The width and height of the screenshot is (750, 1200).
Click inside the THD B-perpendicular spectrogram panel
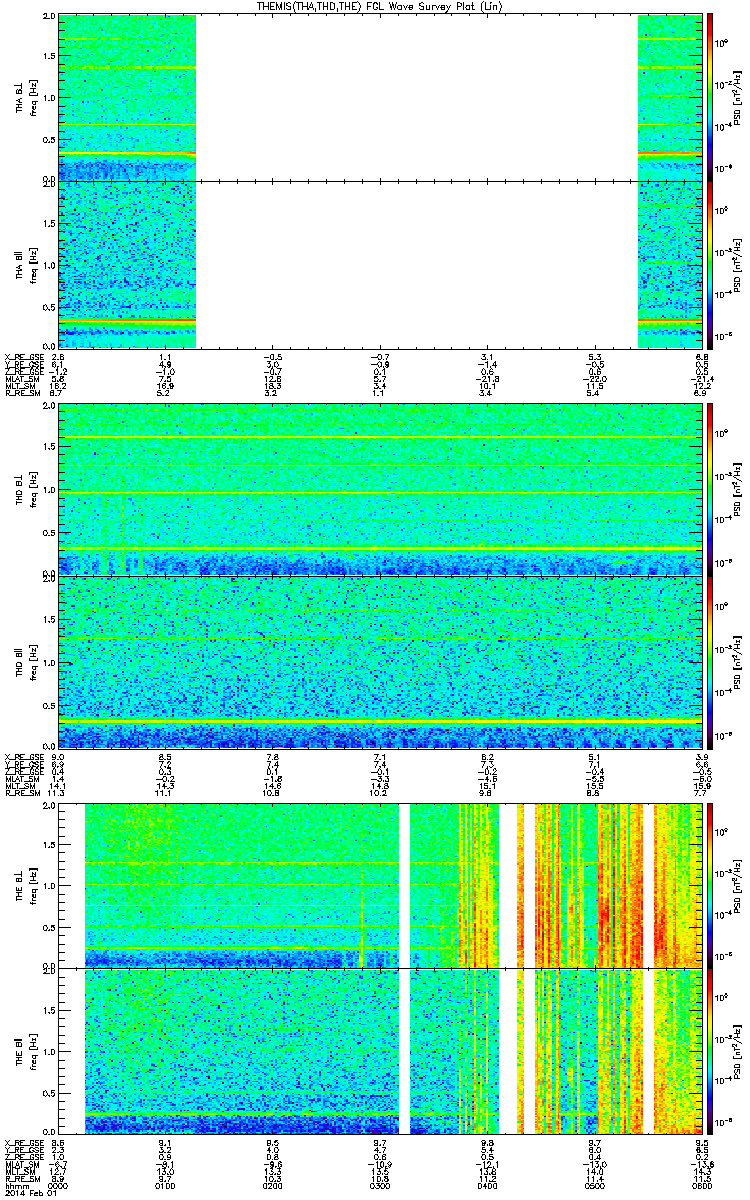pos(381,487)
